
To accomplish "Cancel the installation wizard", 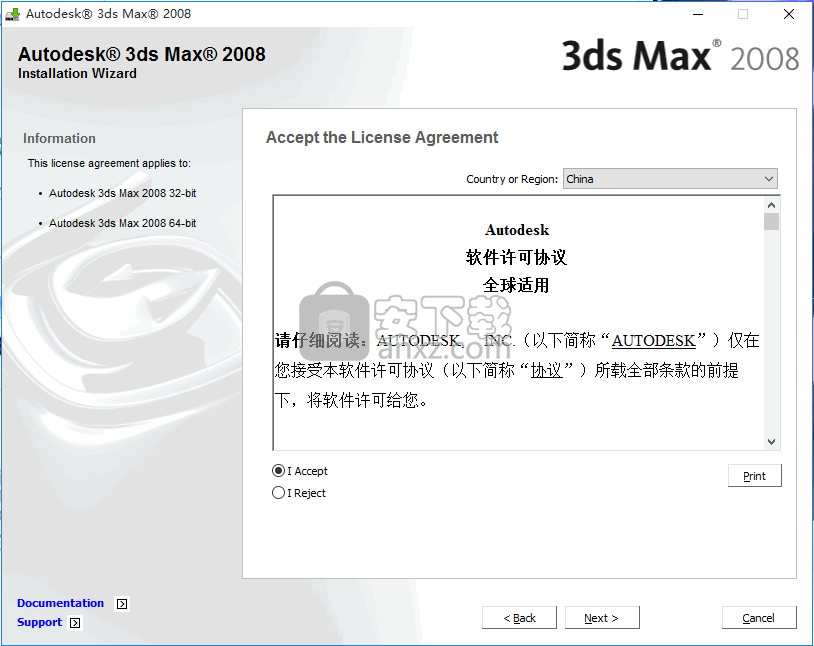I will click(x=758, y=618).
